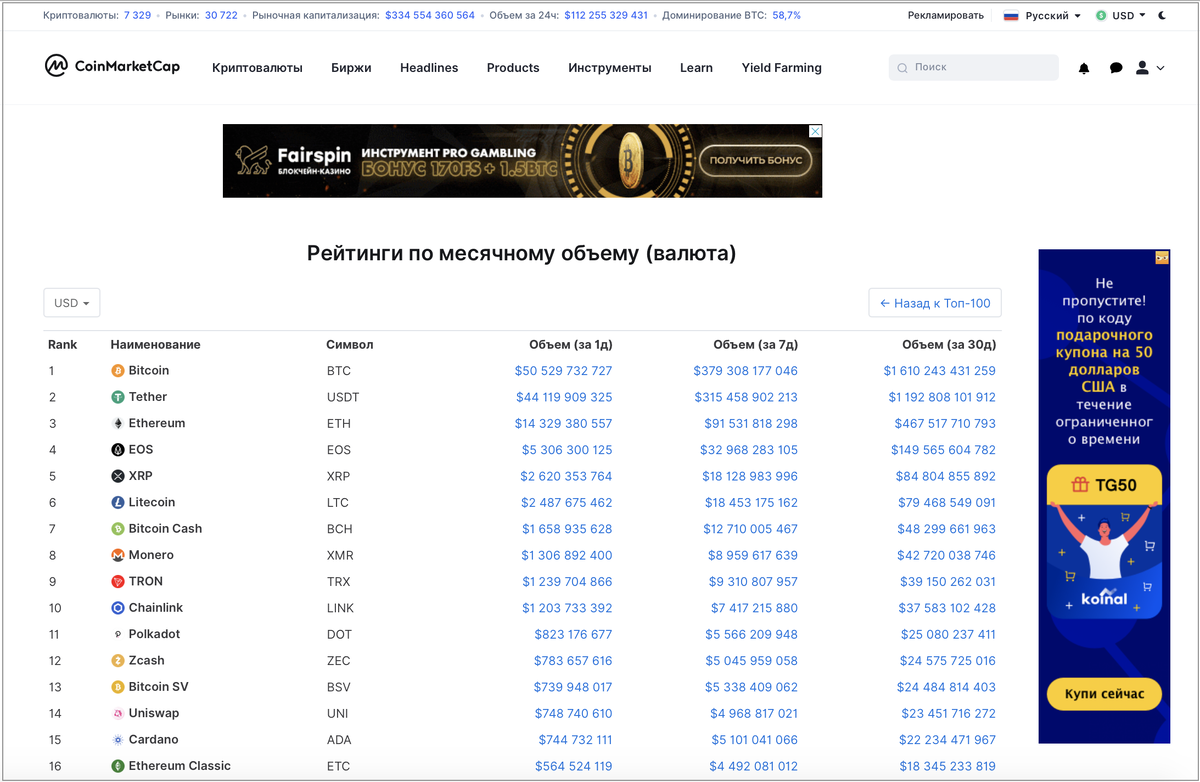Click the market cap $334 554 360 564 link

(430, 16)
